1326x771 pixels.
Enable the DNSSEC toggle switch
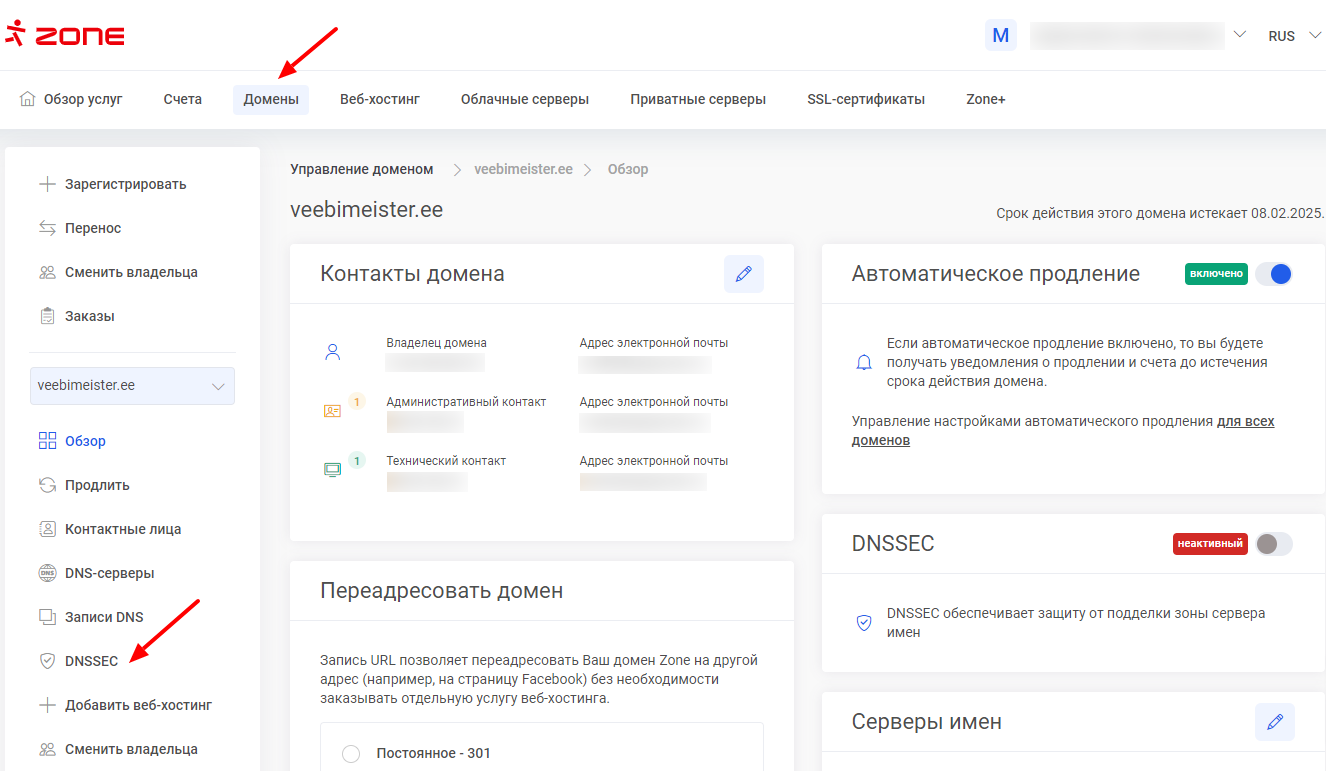1273,544
